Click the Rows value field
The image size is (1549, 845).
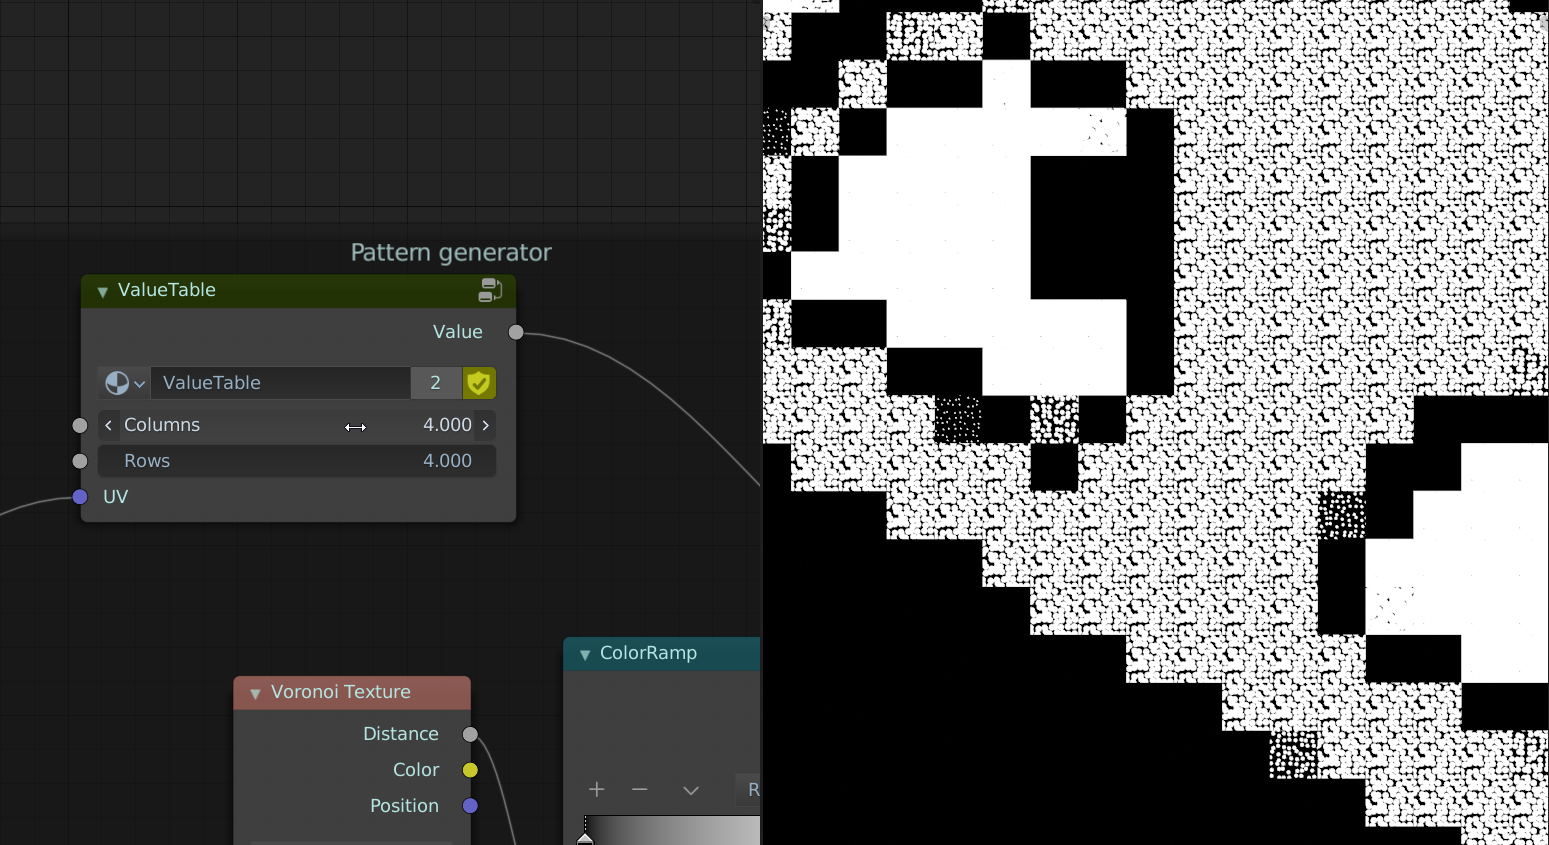click(297, 461)
